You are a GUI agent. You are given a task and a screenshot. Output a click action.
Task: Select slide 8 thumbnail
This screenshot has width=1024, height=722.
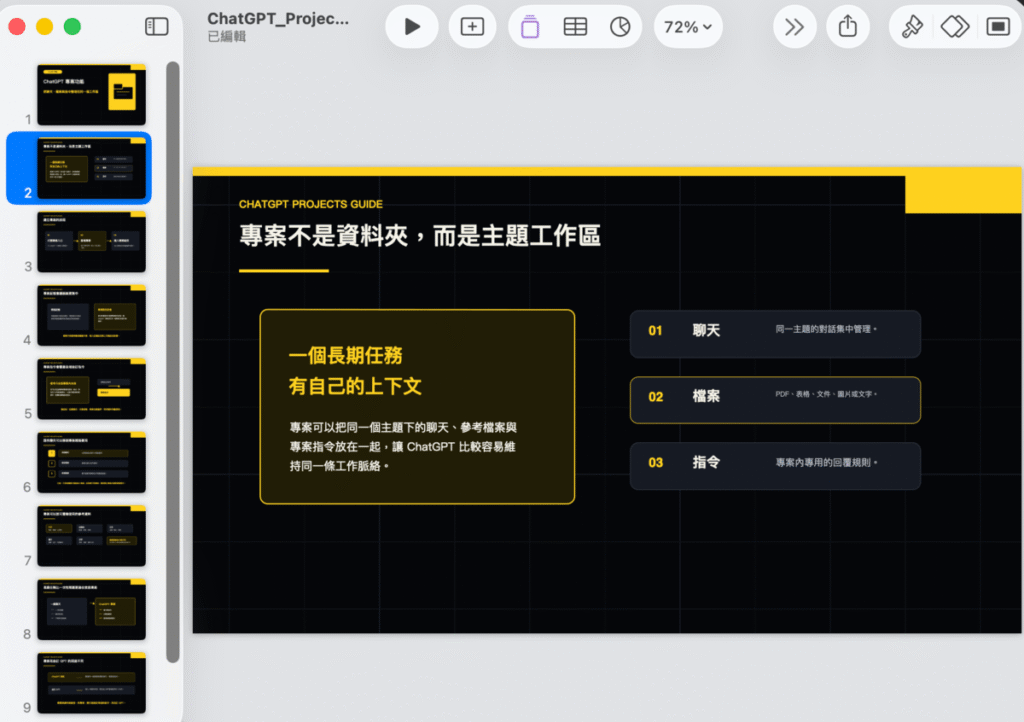click(x=91, y=610)
